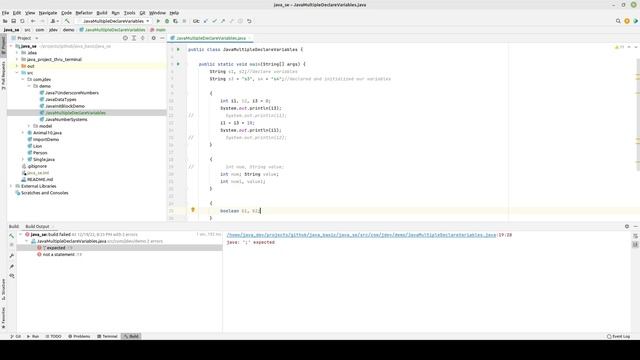Image resolution: width=640 pixels, height=360 pixels.
Task: Hide the Project tool window
Action: (162, 38)
